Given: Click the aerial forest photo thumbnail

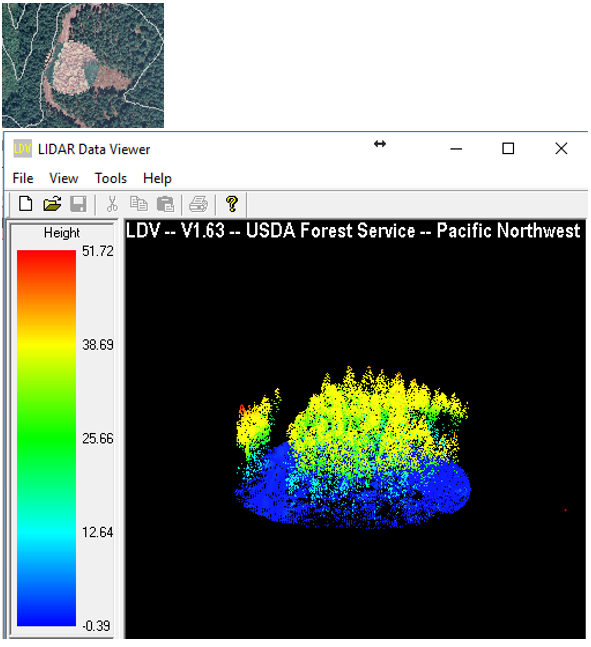Looking at the screenshot, I should [x=83, y=65].
